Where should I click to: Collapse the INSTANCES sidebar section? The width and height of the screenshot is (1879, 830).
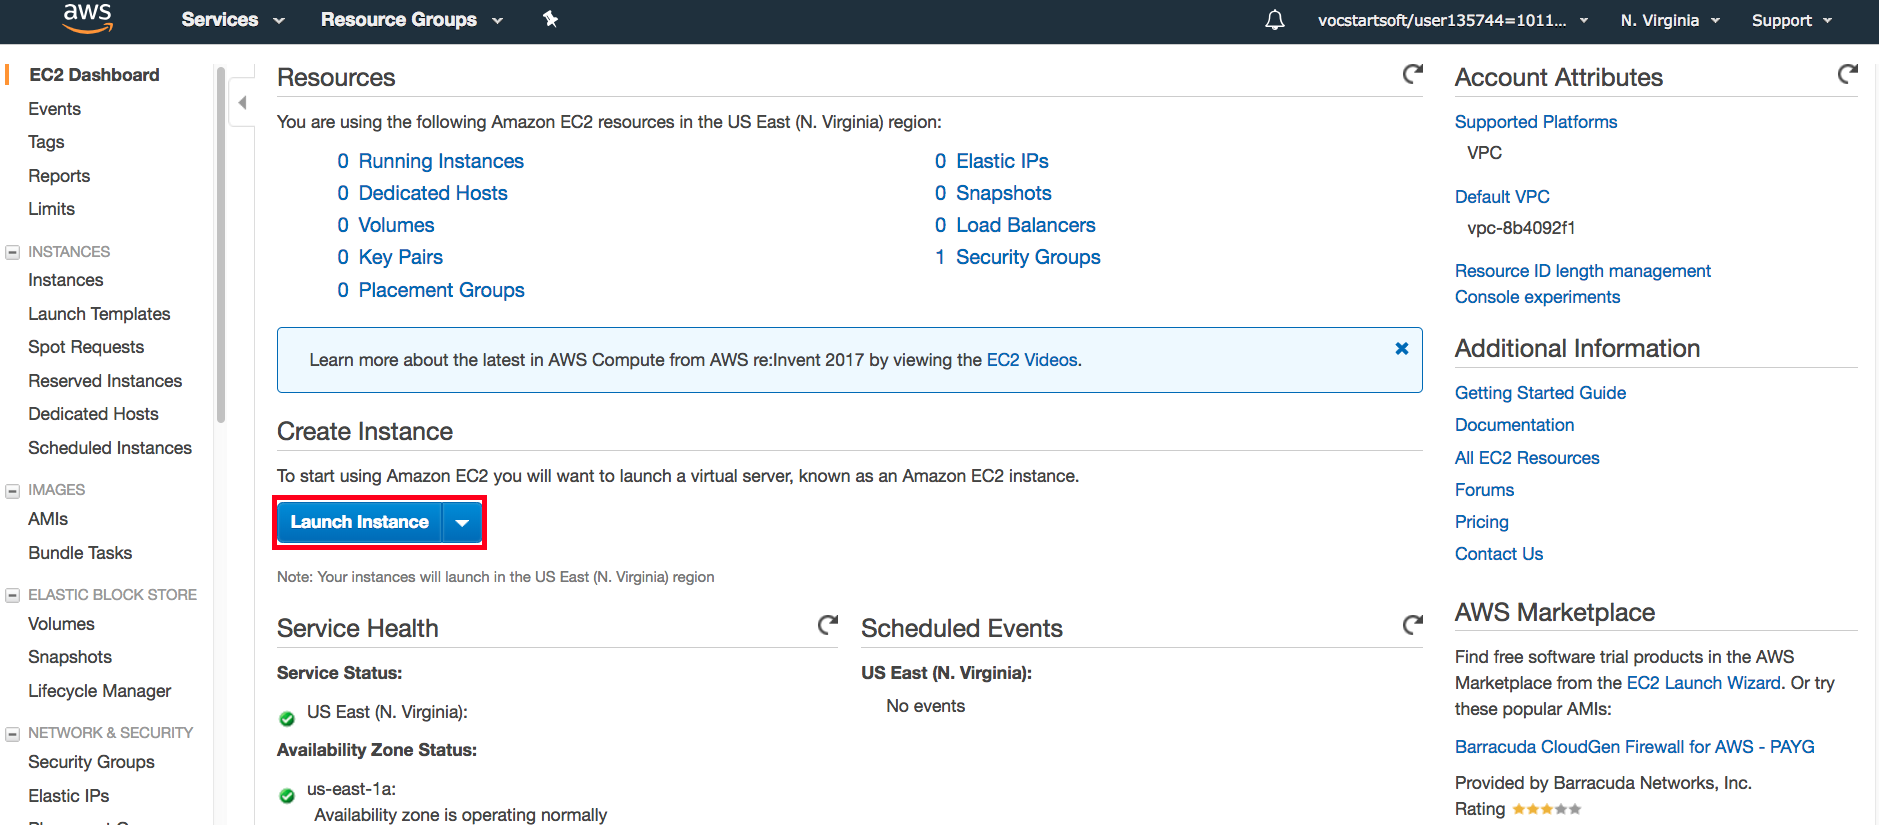coord(13,252)
